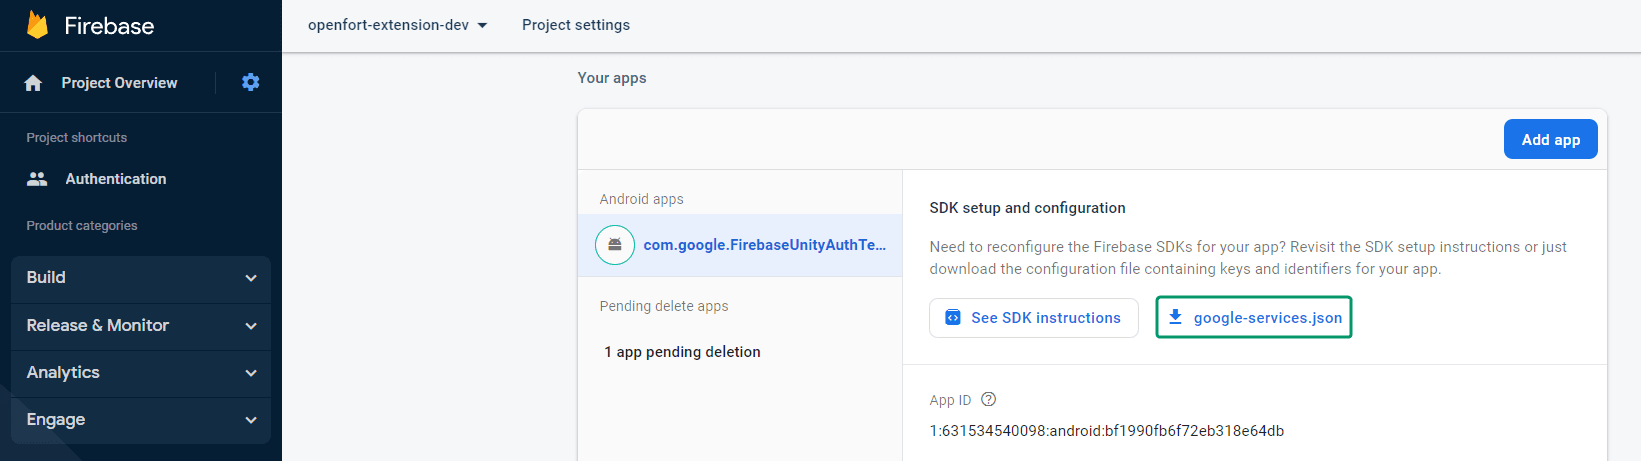Click the Authentication people icon
Viewport: 1641px width, 461px height.
pyautogui.click(x=37, y=179)
